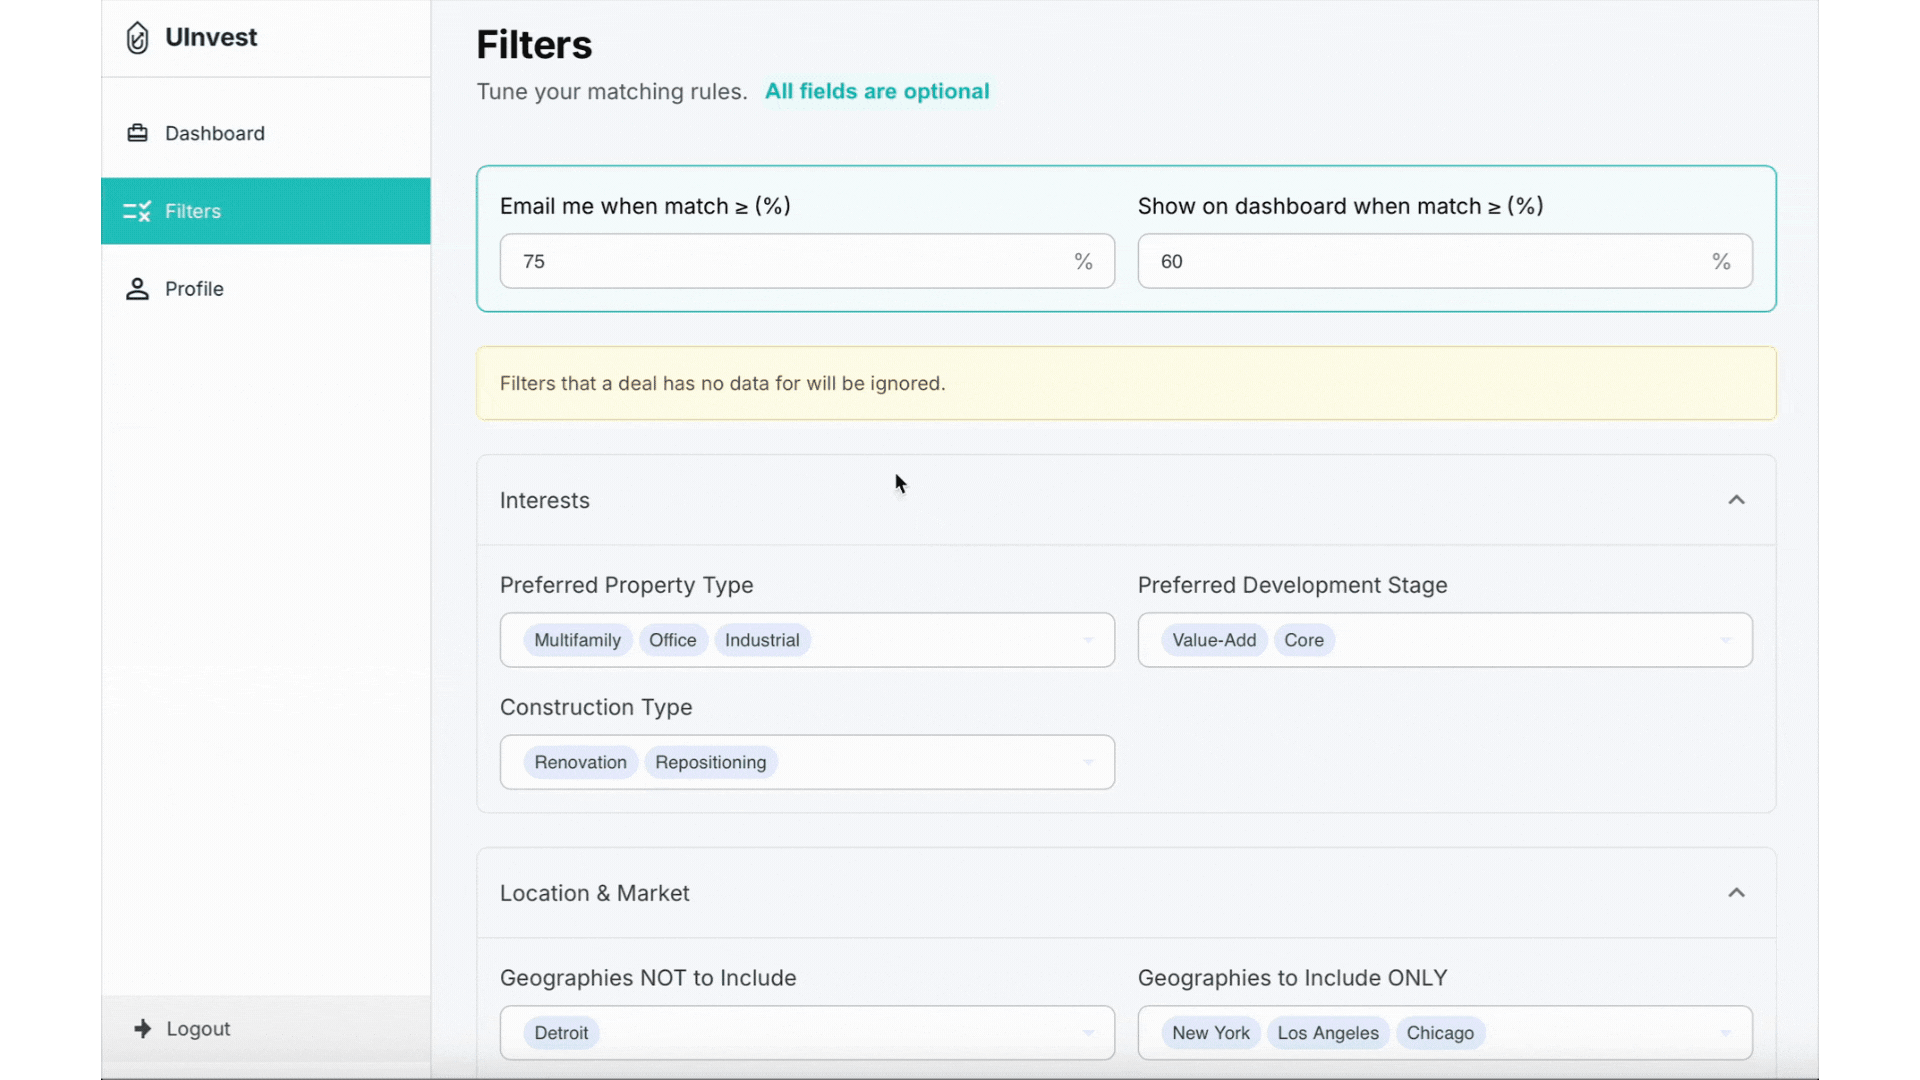The width and height of the screenshot is (1920, 1080).
Task: Click the person icon next to Profile
Action: click(137, 288)
